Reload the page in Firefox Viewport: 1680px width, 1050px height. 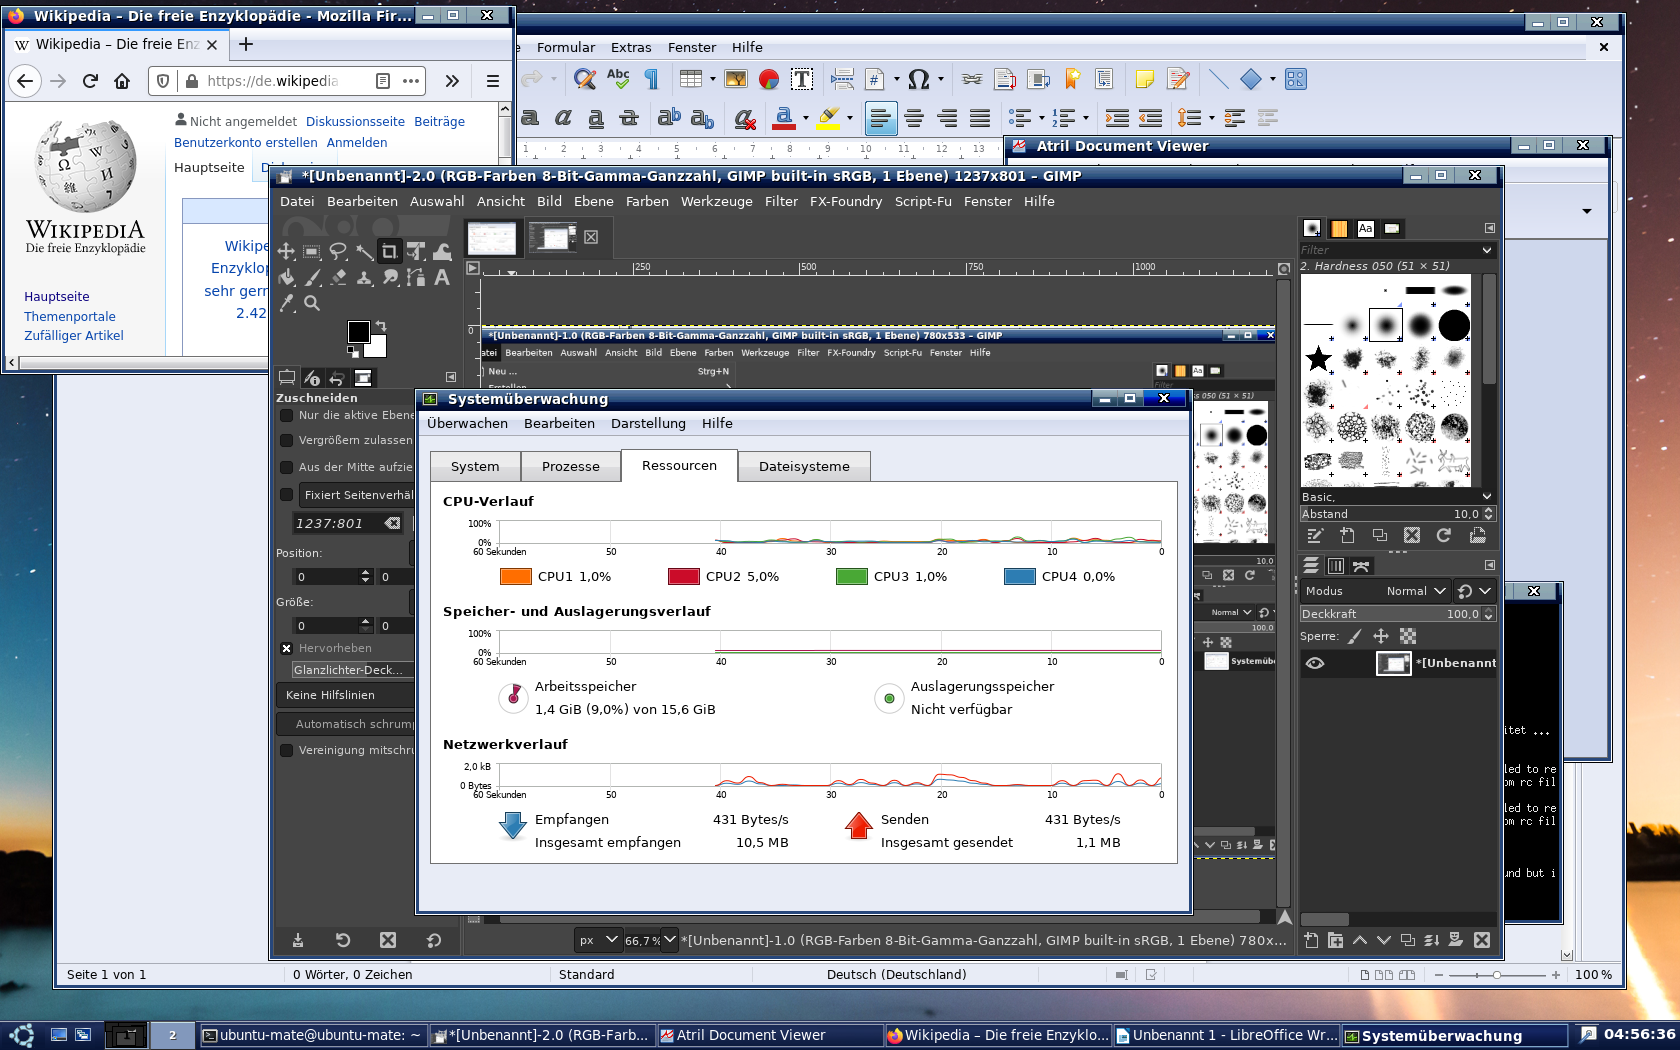(x=90, y=81)
